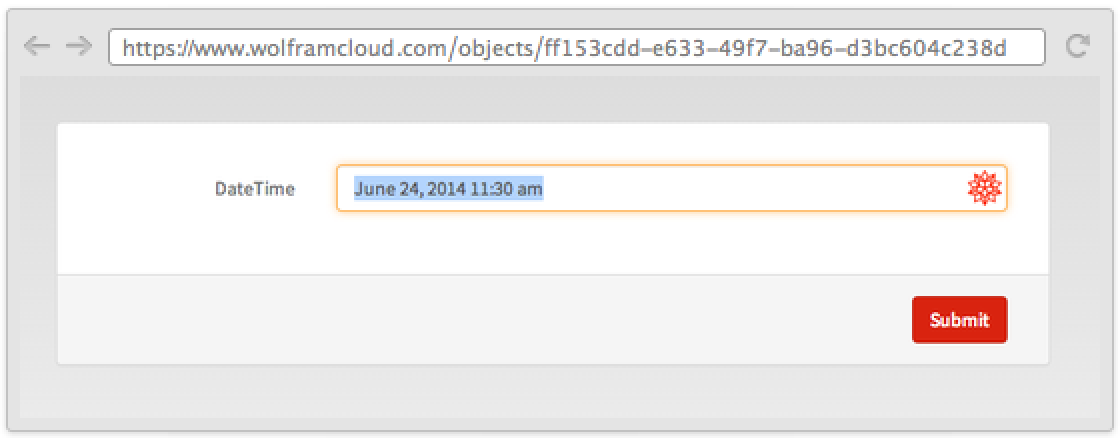Reload the page with the refresh icon
Viewport: 1120px width, 440px height.
(1077, 46)
